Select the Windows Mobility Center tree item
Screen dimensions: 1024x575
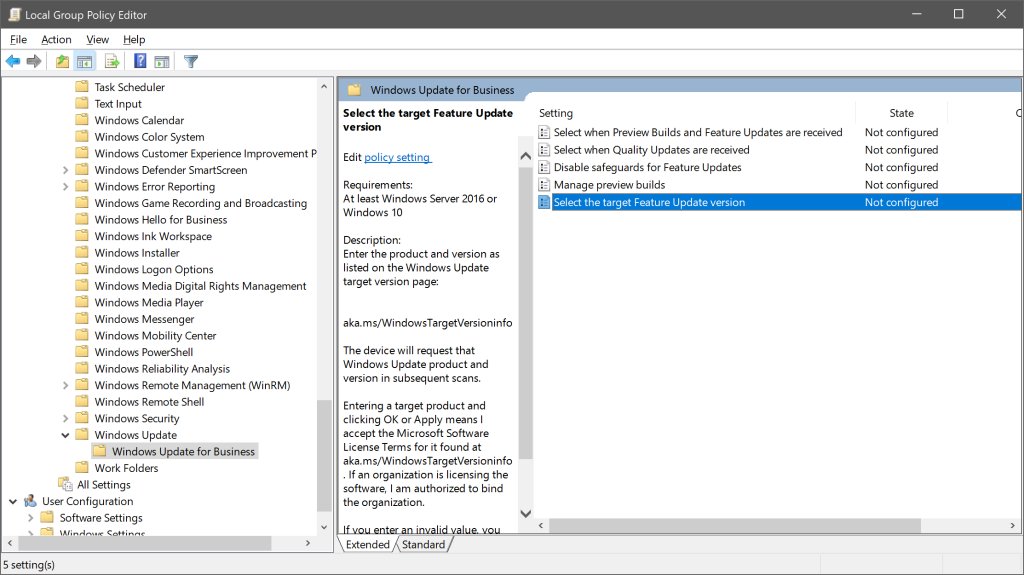click(155, 335)
